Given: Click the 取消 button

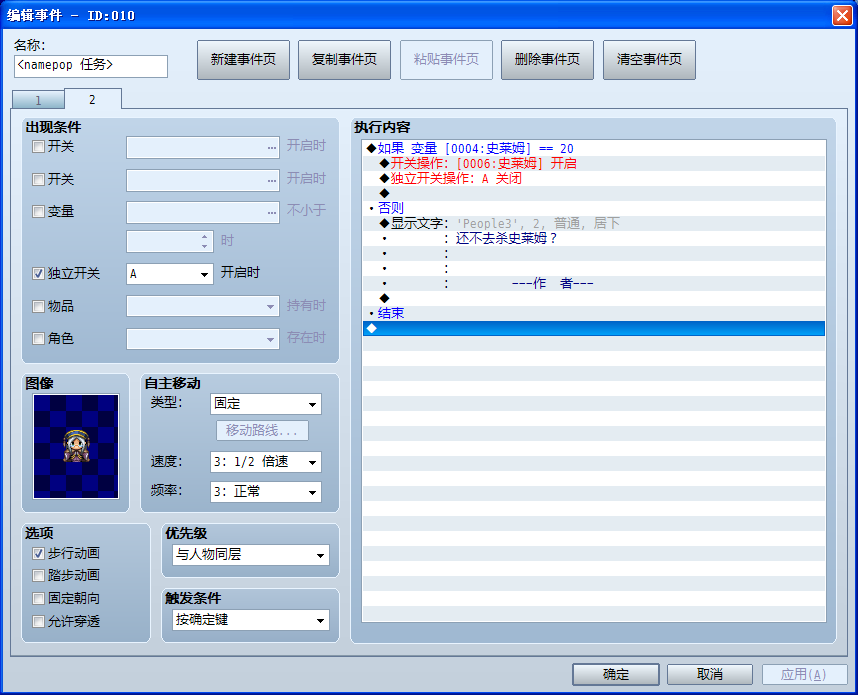Looking at the screenshot, I should tap(710, 674).
